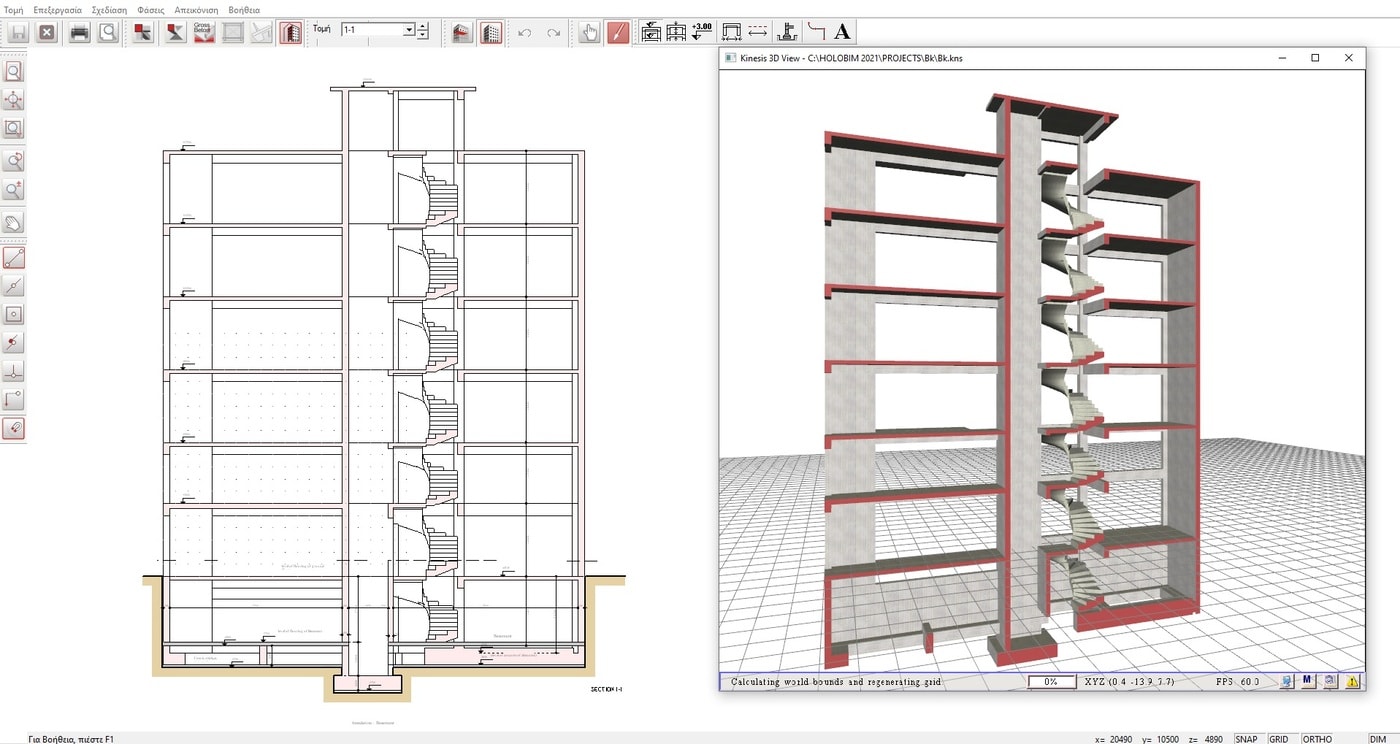Click the close section X icon
This screenshot has width=1400, height=744.
click(x=47, y=32)
